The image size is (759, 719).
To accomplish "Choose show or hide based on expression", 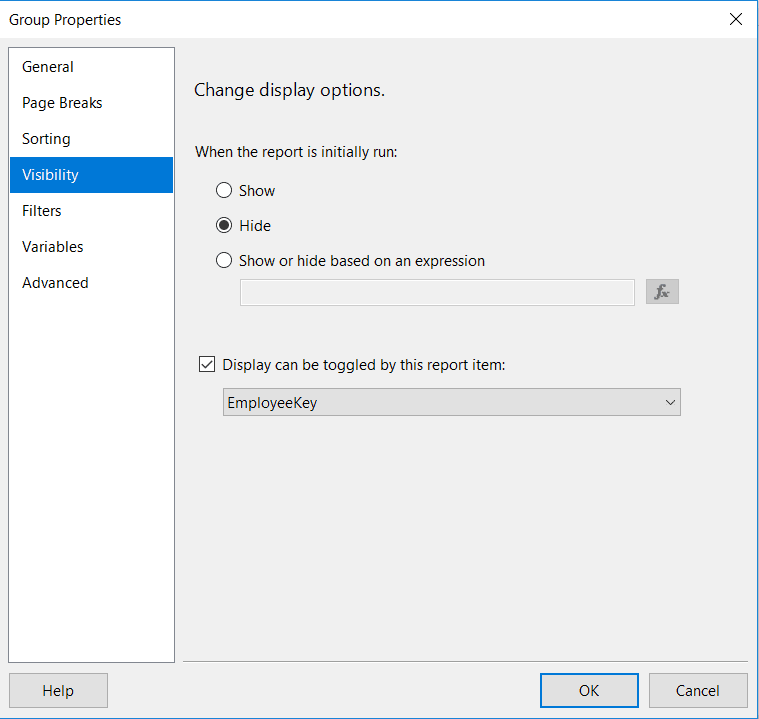I will click(x=224, y=261).
